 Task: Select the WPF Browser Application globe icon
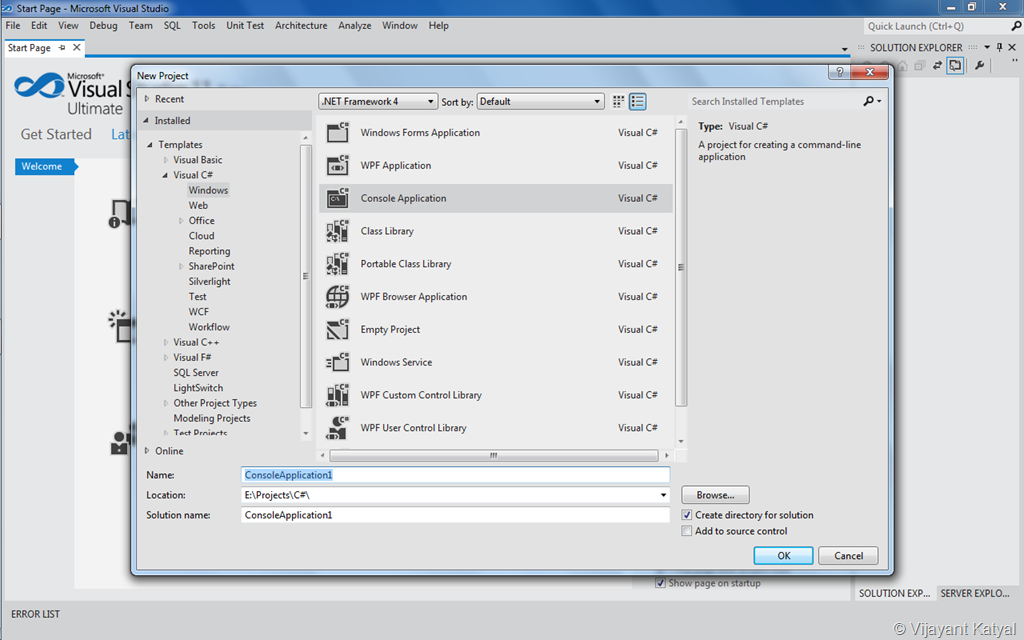point(338,296)
